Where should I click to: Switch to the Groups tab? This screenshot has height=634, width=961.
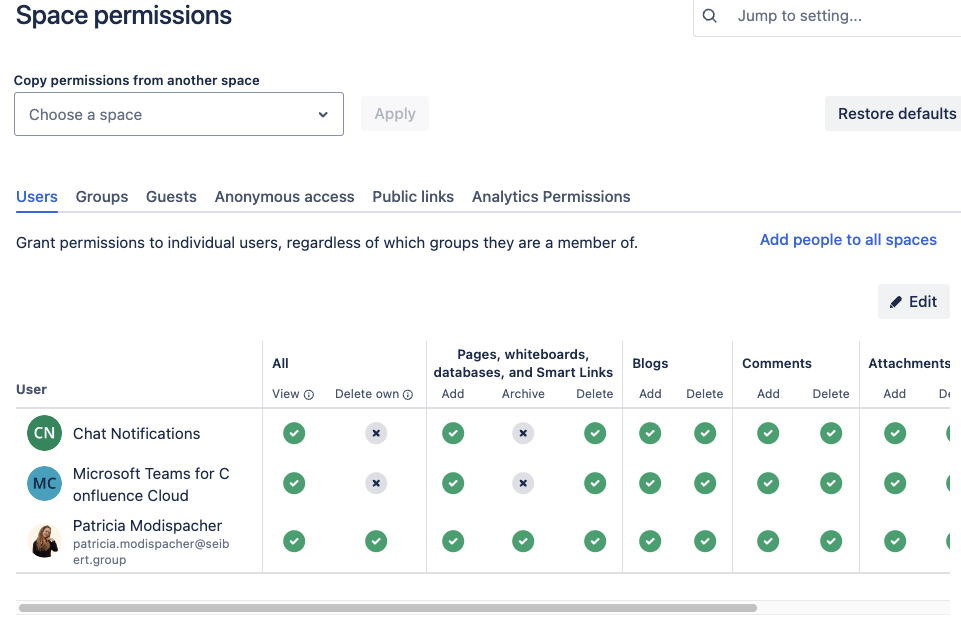coord(101,197)
